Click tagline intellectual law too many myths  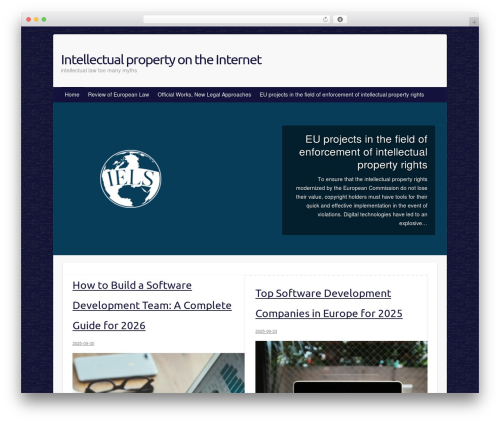coord(99,71)
